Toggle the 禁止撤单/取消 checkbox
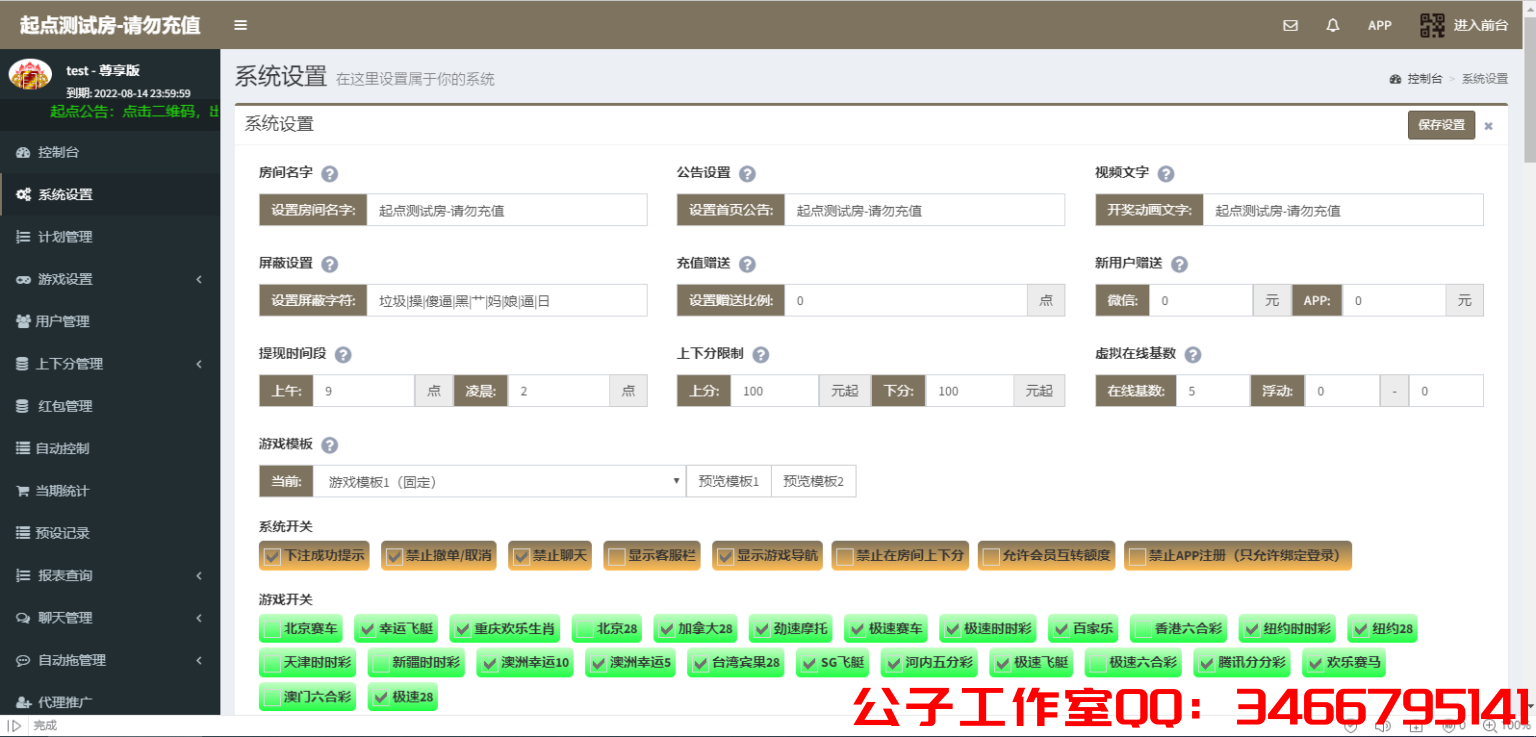The image size is (1536, 737). pyautogui.click(x=393, y=556)
